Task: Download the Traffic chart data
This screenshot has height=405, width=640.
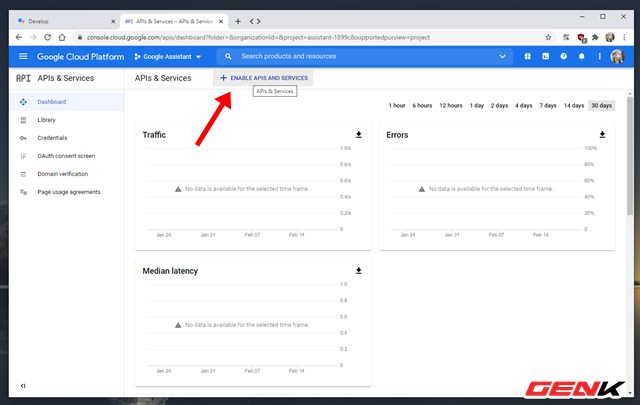Action: coord(358,135)
